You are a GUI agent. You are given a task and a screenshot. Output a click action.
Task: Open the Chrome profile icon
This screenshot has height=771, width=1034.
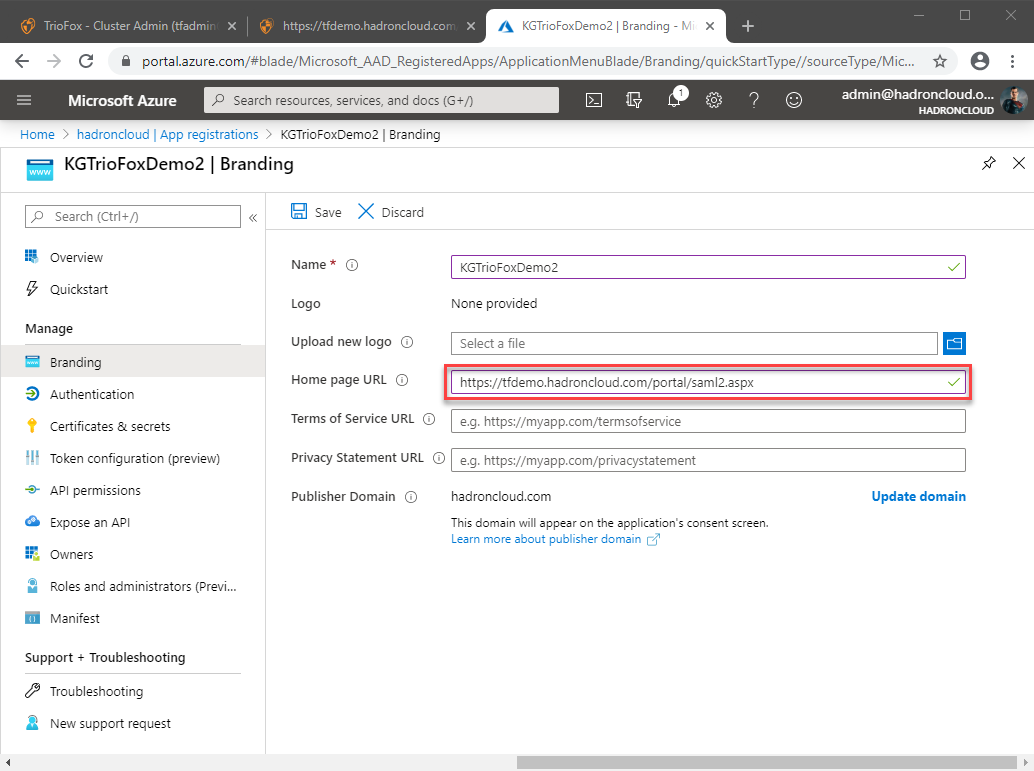(x=980, y=61)
